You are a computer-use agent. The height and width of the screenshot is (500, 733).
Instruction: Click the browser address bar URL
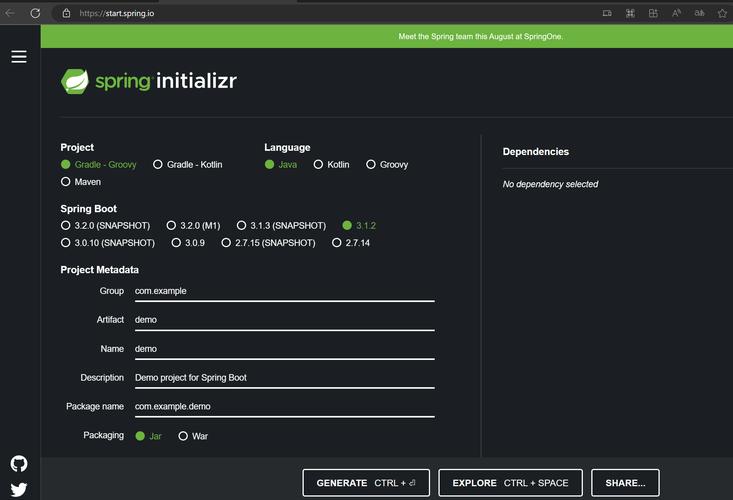click(x=116, y=13)
